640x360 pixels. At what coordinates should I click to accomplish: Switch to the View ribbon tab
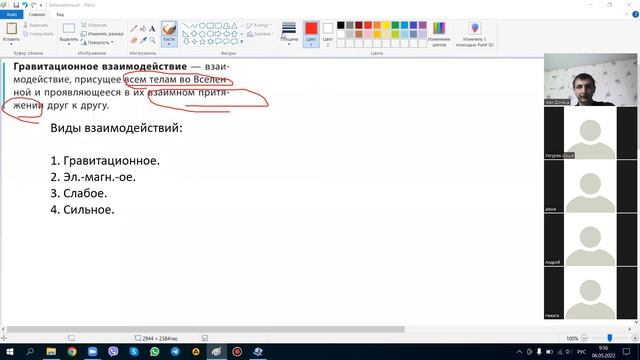[60, 14]
